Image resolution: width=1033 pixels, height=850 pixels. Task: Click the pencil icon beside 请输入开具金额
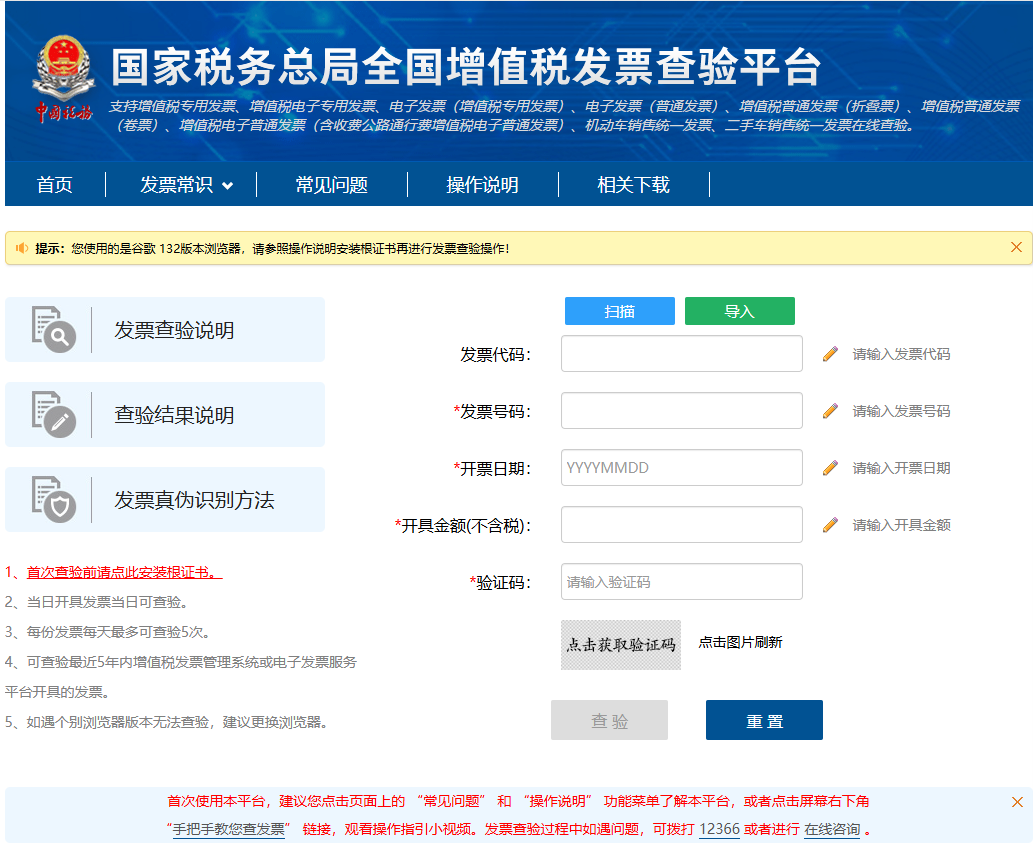(x=830, y=525)
